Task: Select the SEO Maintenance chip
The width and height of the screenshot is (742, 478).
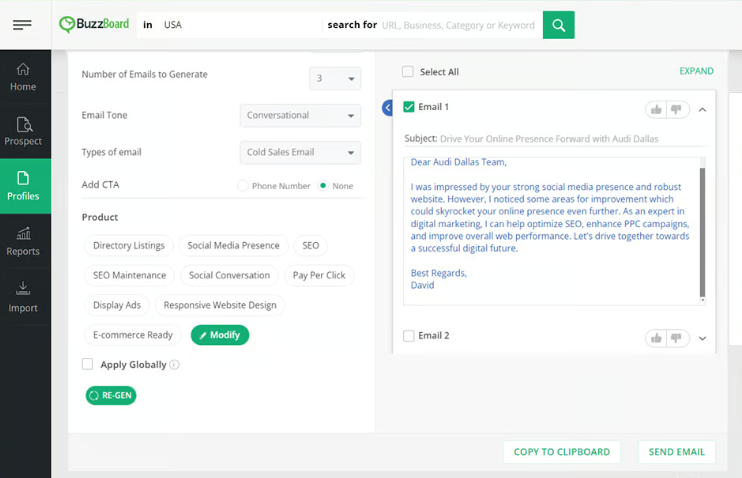Action: tap(130, 275)
